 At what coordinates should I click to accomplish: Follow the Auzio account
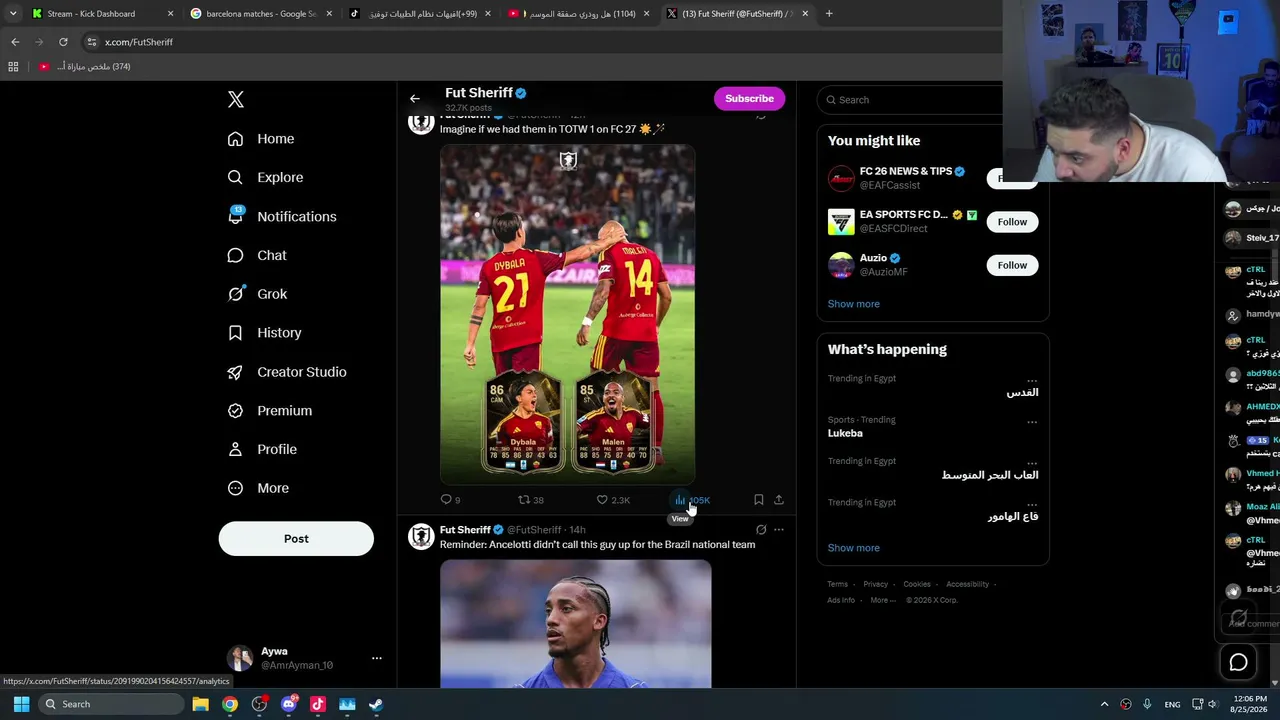click(1012, 265)
